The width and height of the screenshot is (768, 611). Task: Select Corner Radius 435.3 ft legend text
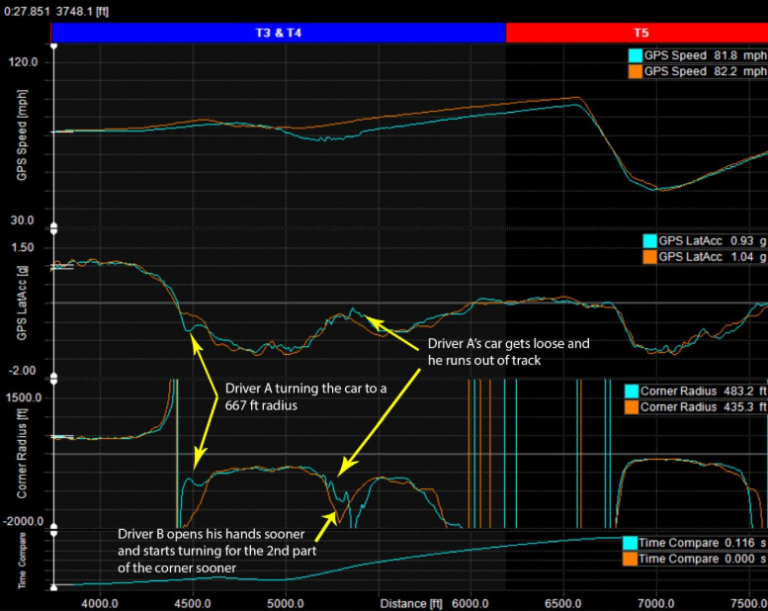703,407
